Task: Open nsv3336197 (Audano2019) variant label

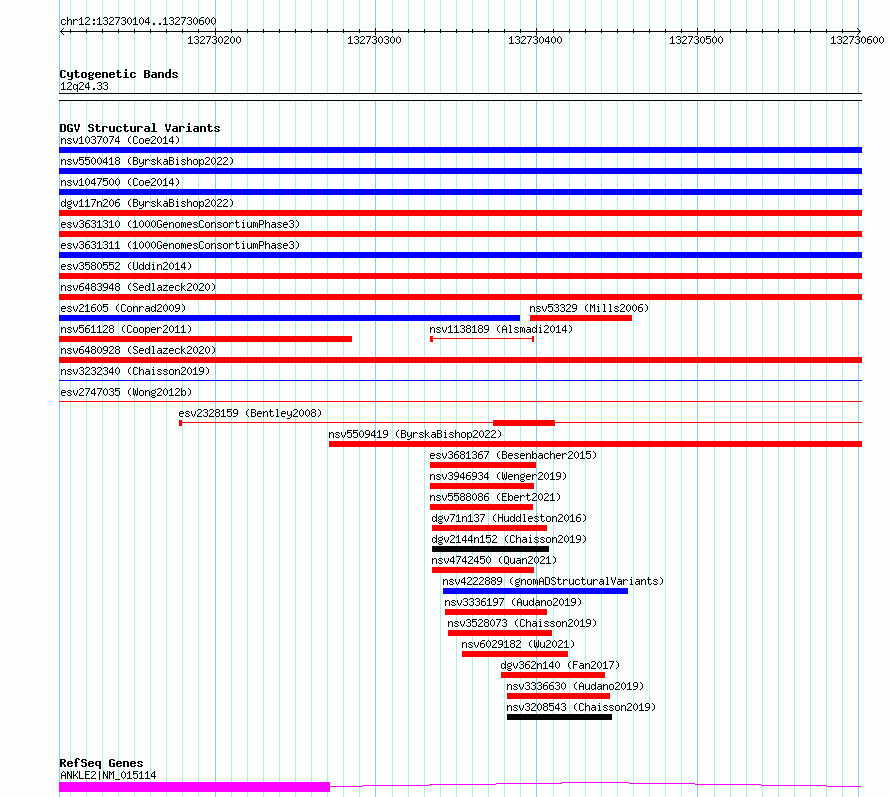Action: tap(513, 602)
